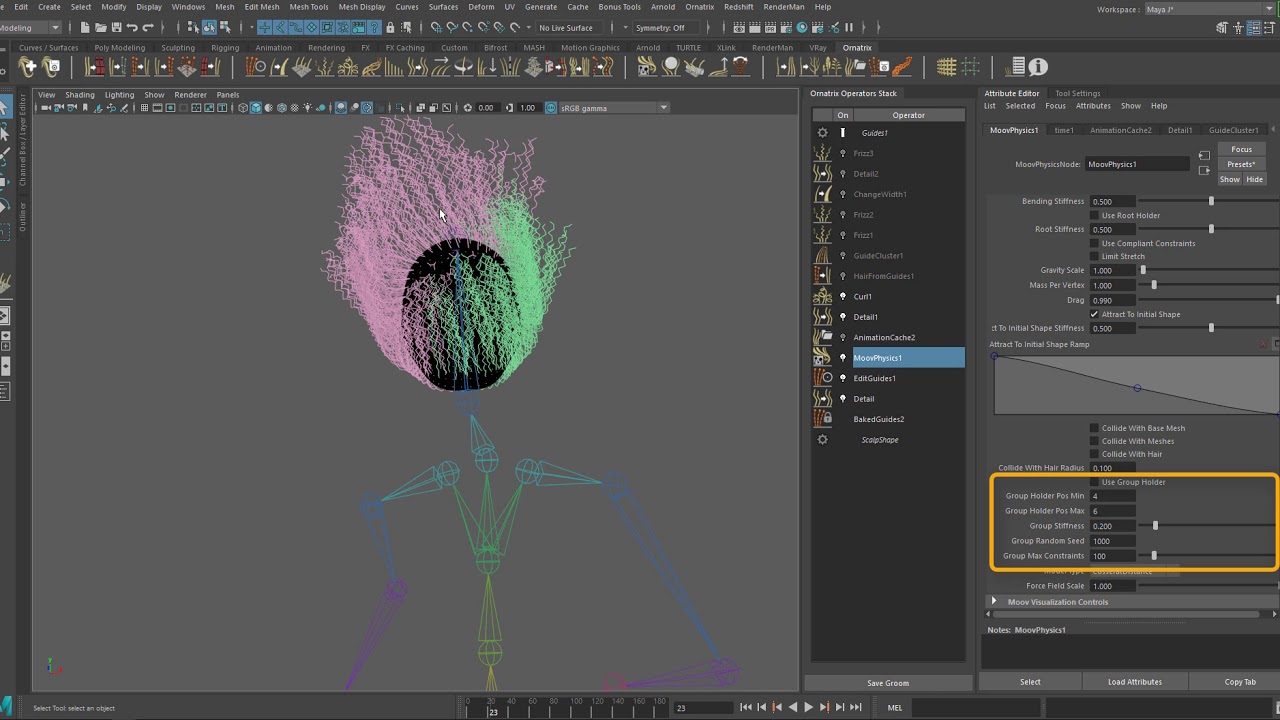Expand Moov Visualization Controls section
Screen dimensions: 1280x720
click(994, 602)
